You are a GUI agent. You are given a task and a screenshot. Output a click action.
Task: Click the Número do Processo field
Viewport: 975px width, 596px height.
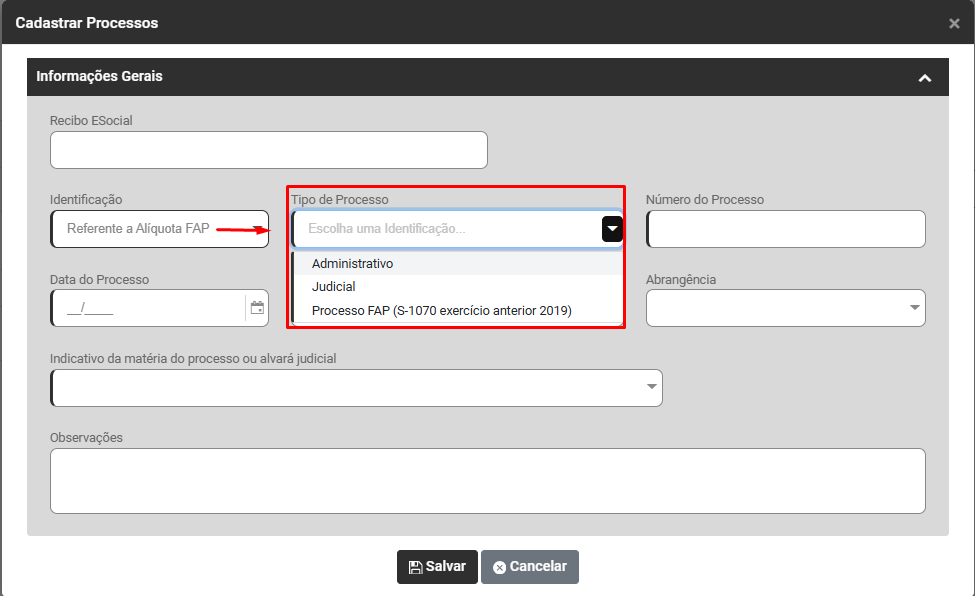point(786,229)
